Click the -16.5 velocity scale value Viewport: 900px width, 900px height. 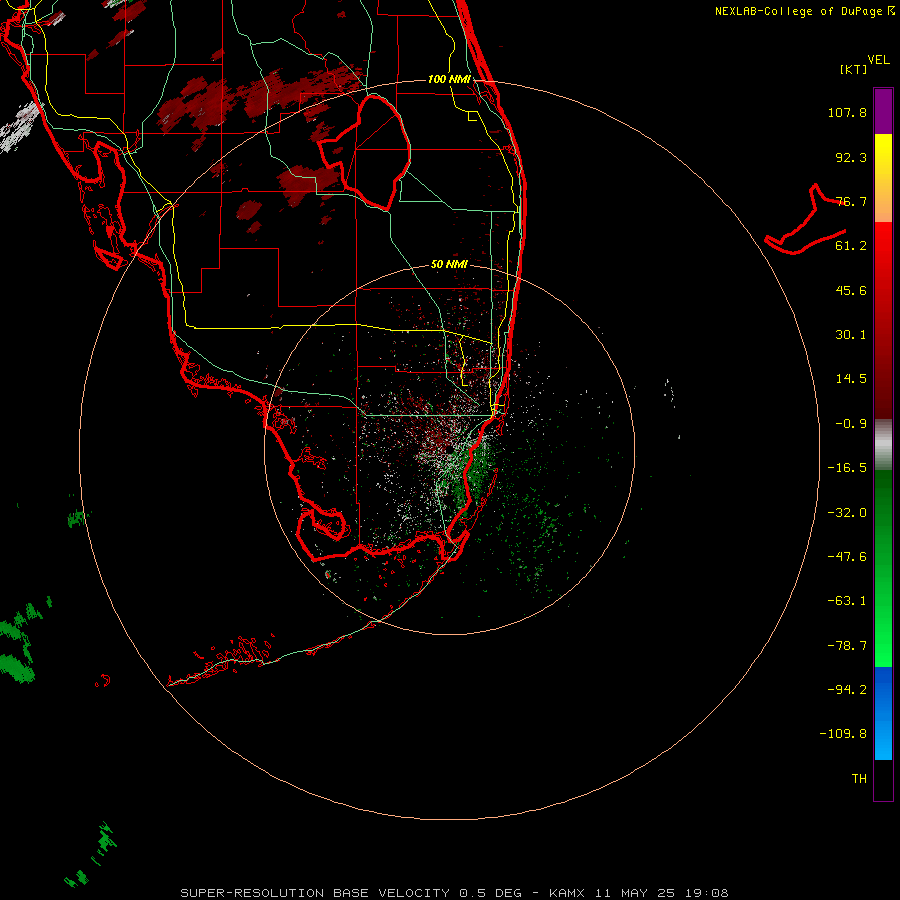pos(847,468)
